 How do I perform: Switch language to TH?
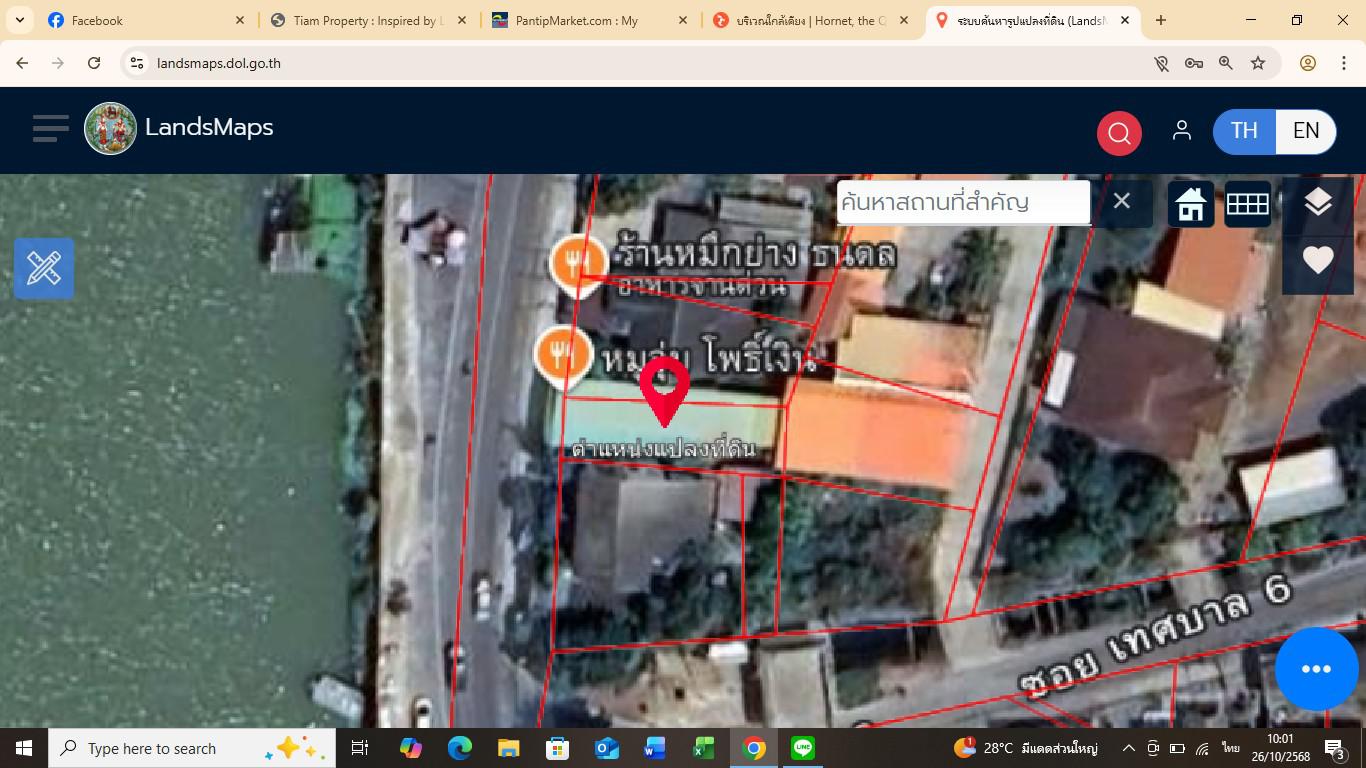(1244, 131)
